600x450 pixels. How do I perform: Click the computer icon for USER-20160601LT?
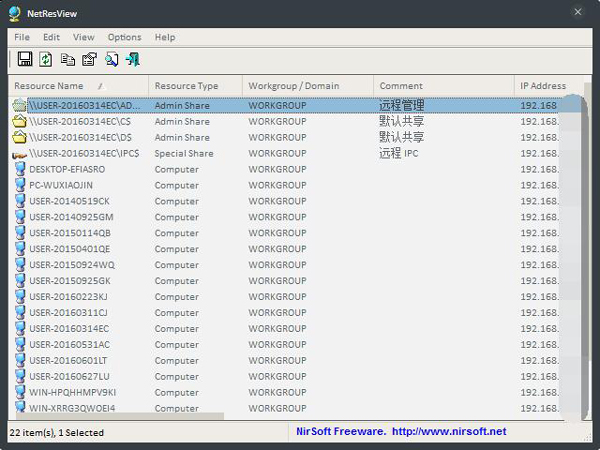tap(20, 360)
